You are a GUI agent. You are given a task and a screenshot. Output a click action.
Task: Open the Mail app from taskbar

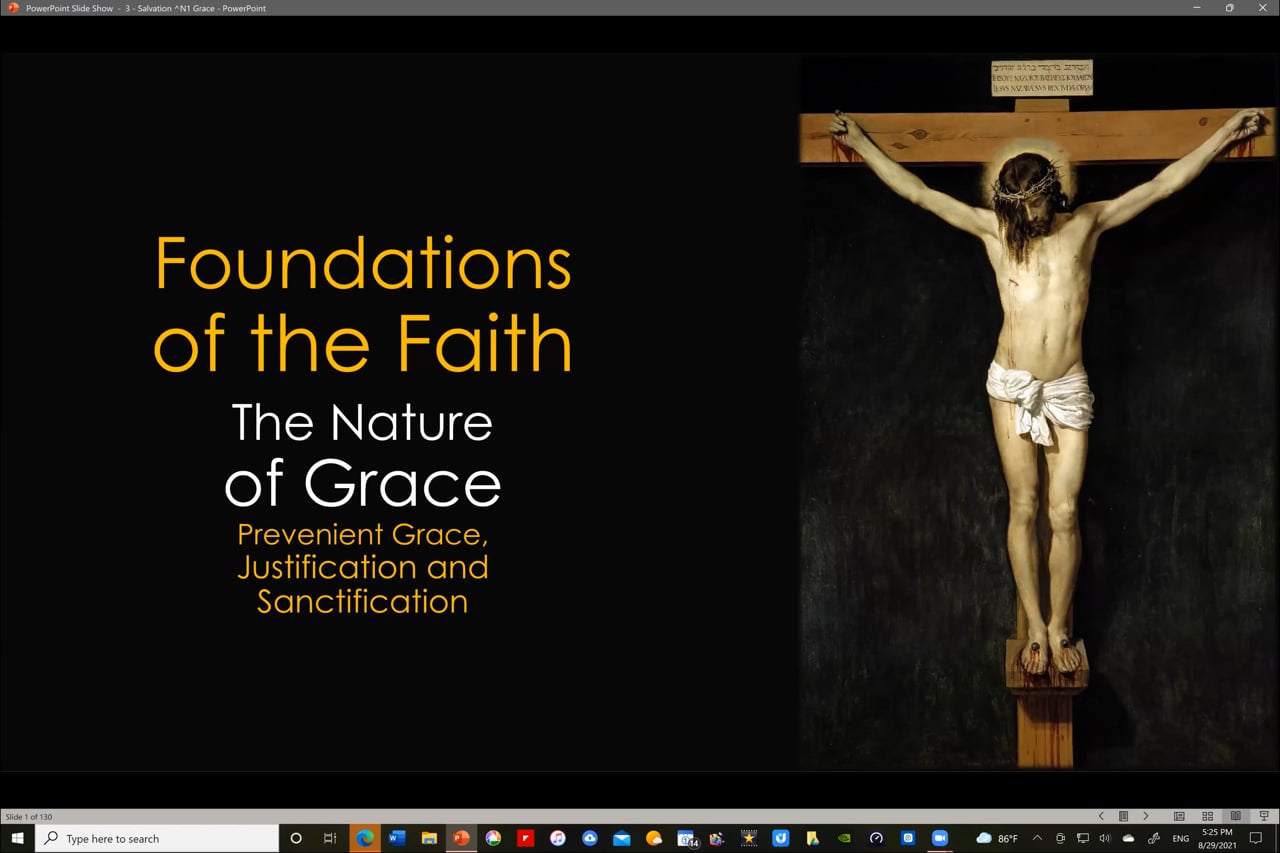622,838
